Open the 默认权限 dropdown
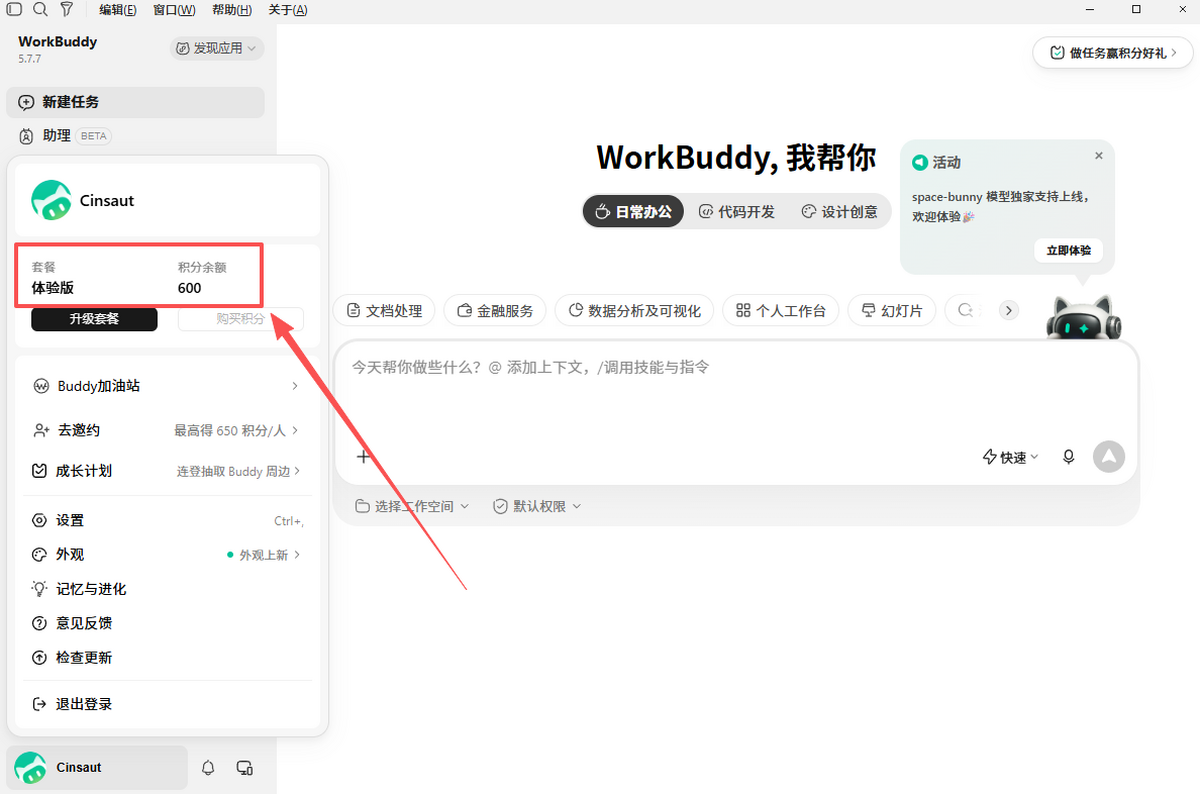The image size is (1200, 794). click(537, 507)
